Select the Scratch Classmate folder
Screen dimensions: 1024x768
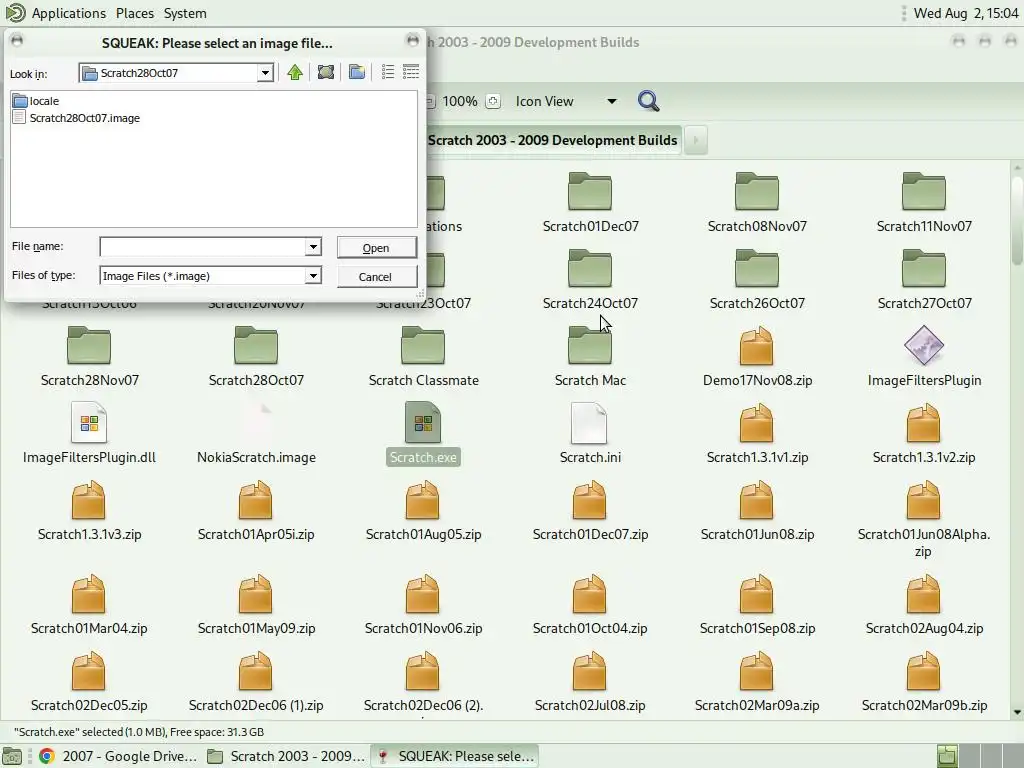423,357
